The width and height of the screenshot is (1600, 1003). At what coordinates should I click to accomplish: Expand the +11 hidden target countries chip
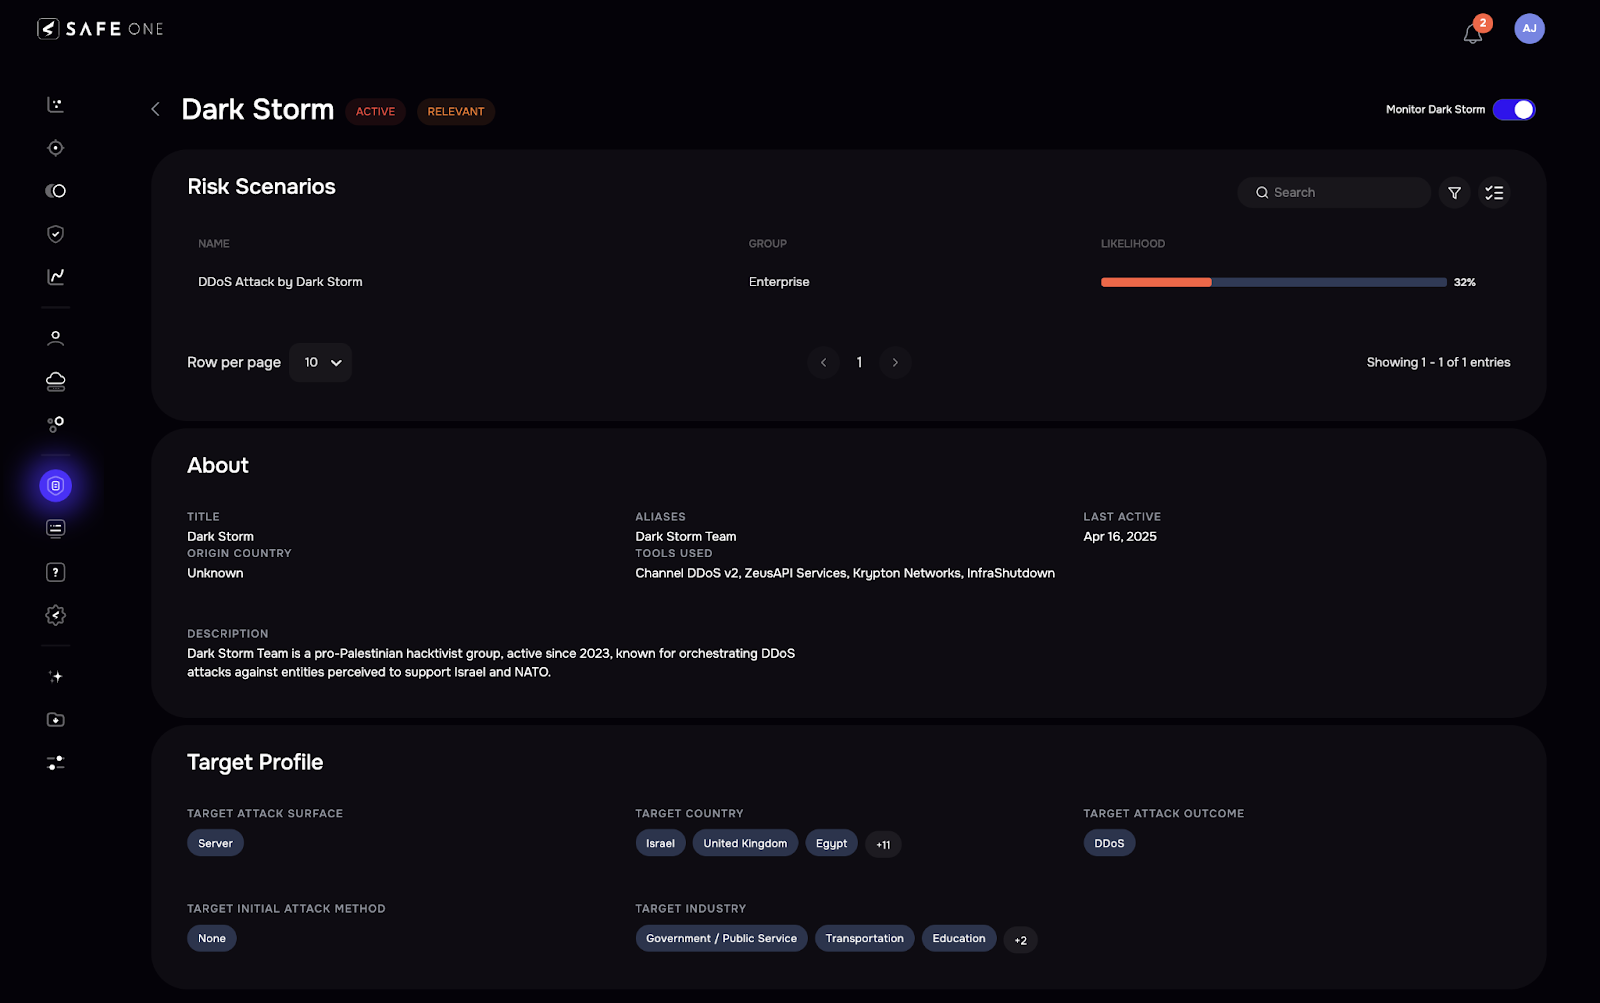[882, 844]
